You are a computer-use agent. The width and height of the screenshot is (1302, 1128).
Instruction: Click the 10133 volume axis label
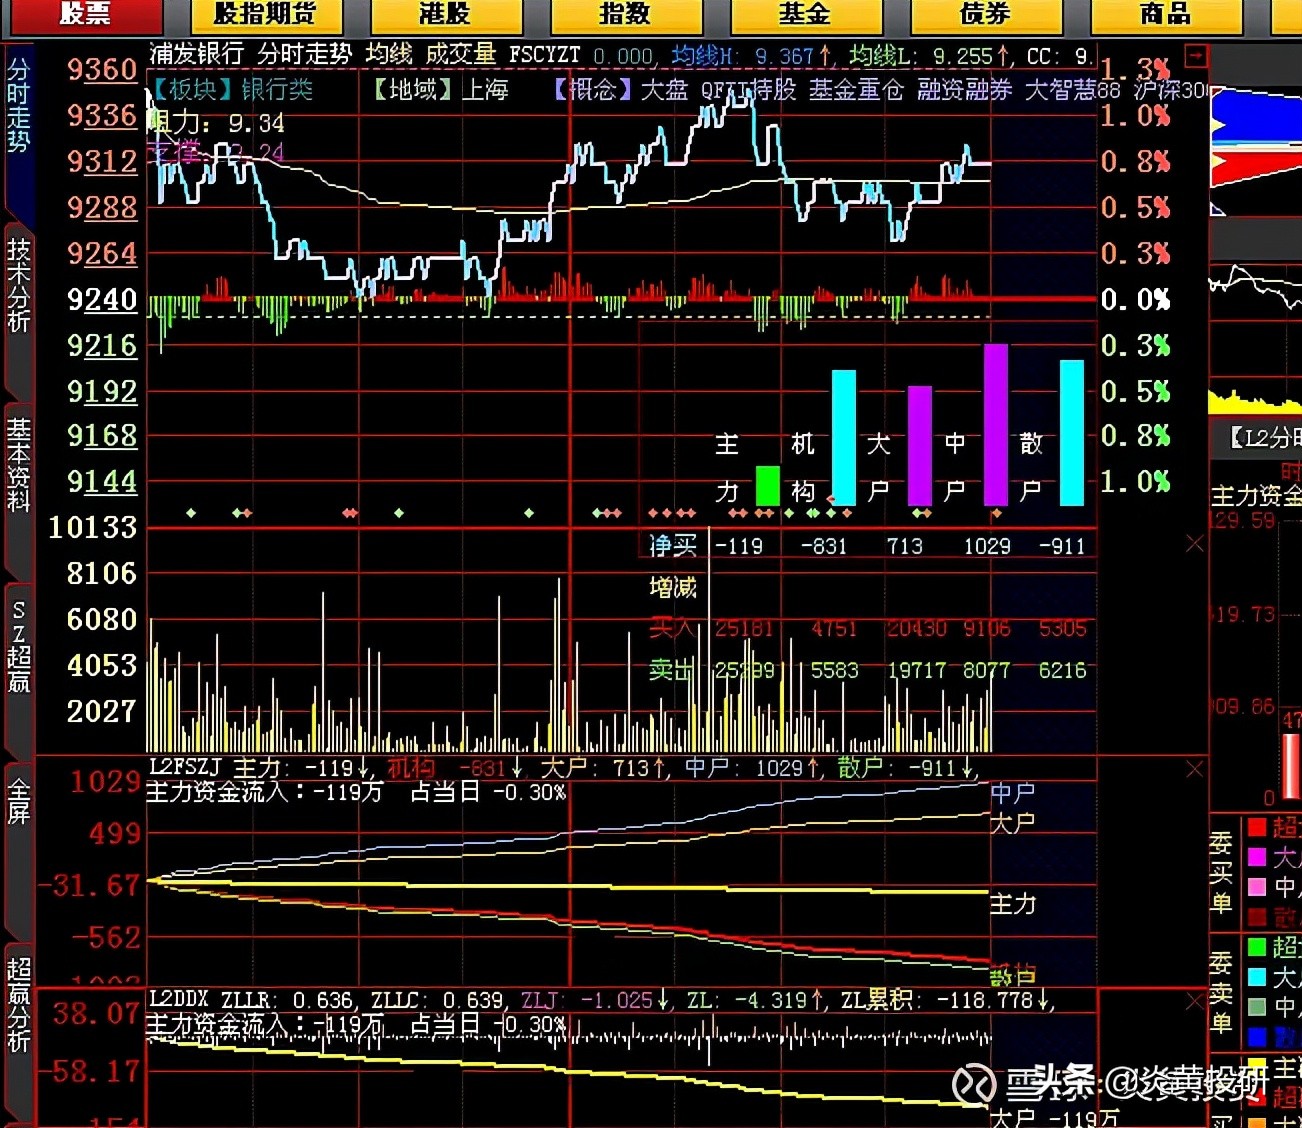[93, 527]
